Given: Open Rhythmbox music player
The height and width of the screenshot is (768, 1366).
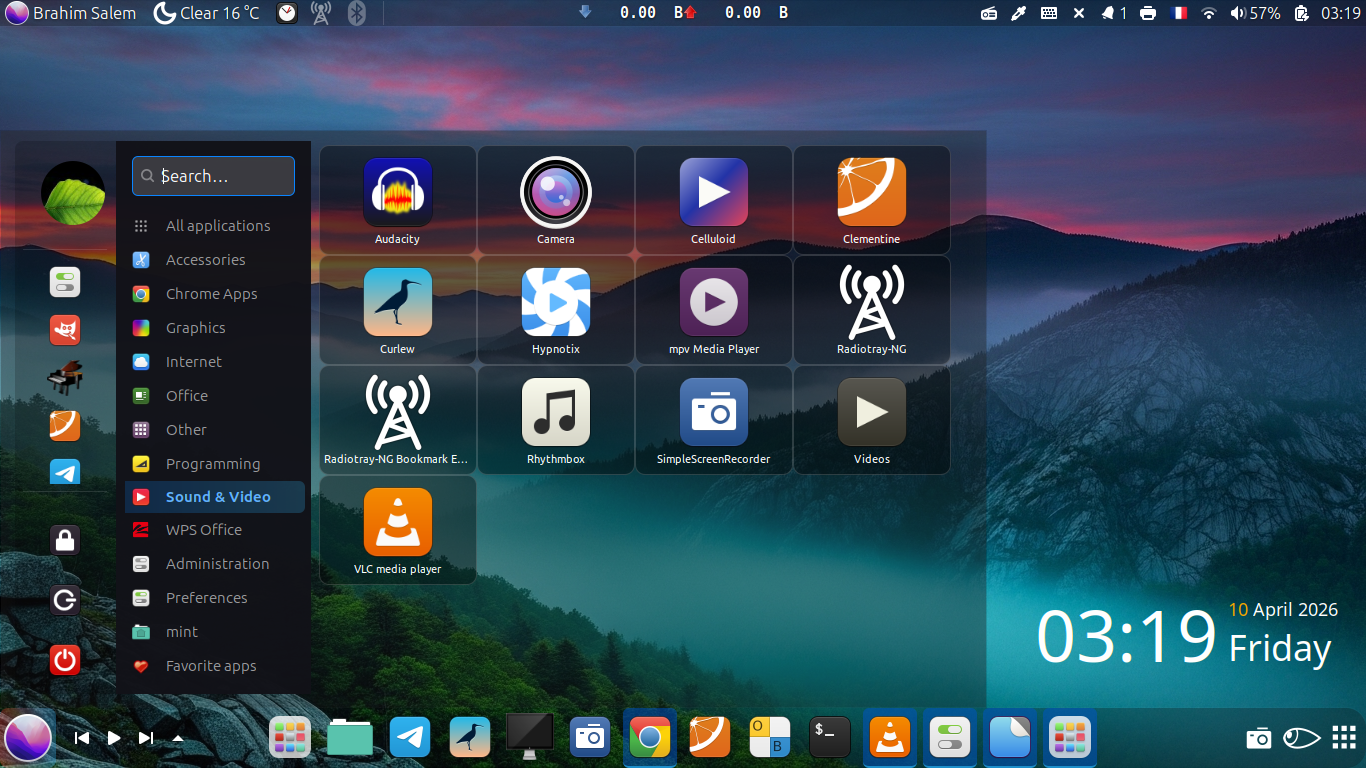Looking at the screenshot, I should point(555,420).
